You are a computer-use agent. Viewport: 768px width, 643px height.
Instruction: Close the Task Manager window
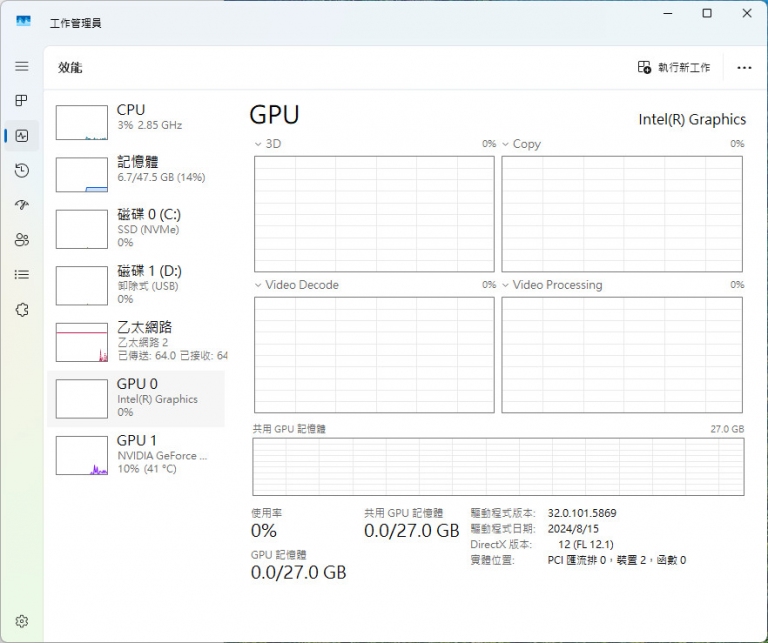click(x=747, y=13)
